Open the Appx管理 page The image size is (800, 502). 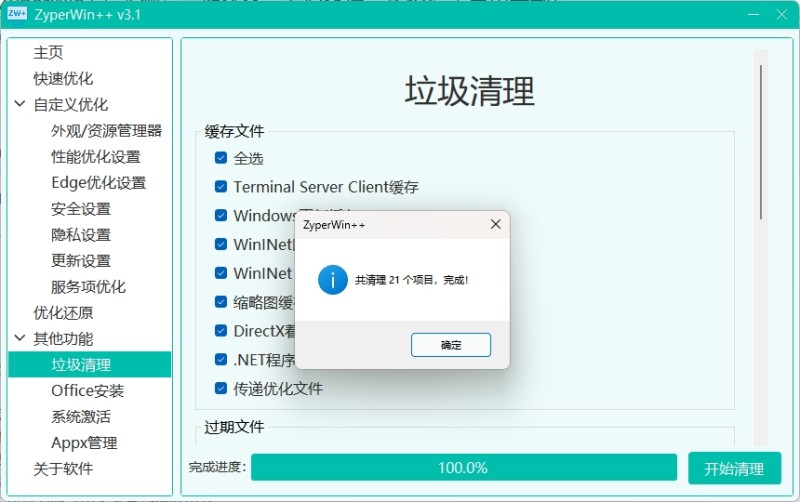coord(84,443)
